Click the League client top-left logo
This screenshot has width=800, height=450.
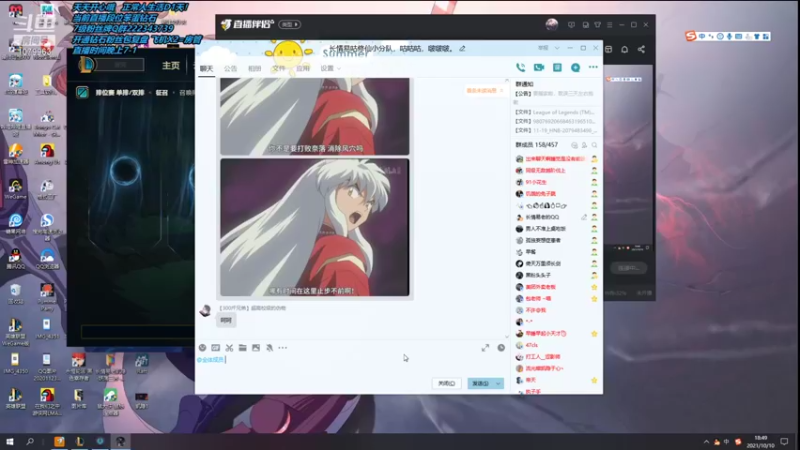[x=87, y=65]
